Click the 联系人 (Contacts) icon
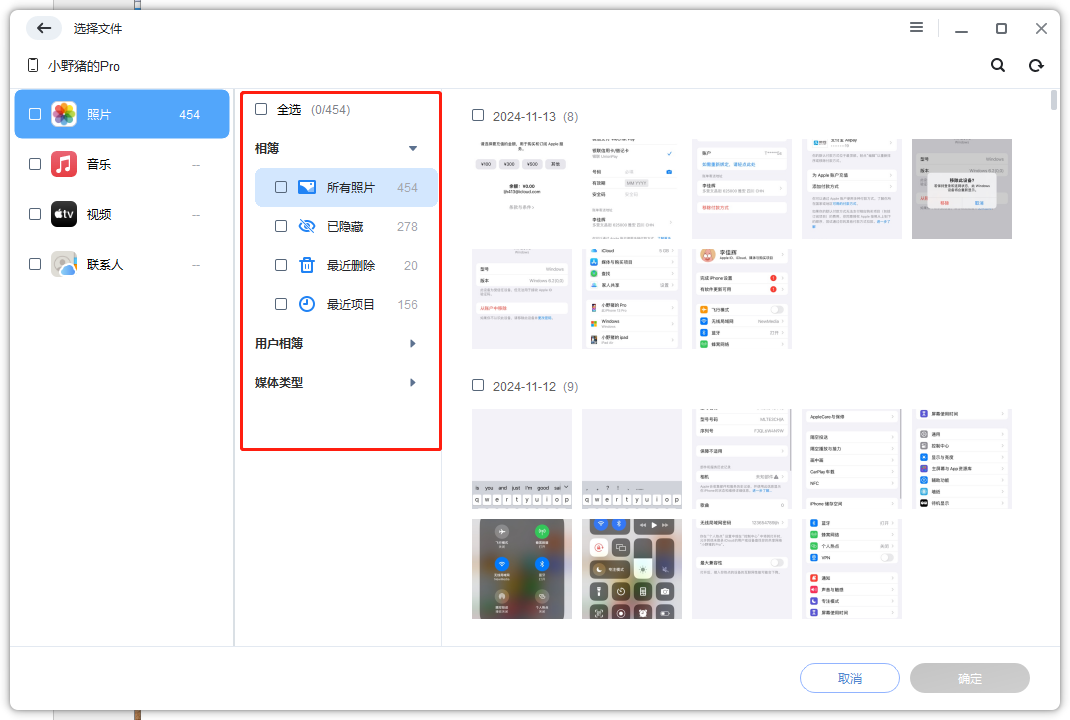The height and width of the screenshot is (720, 1070). tap(63, 264)
